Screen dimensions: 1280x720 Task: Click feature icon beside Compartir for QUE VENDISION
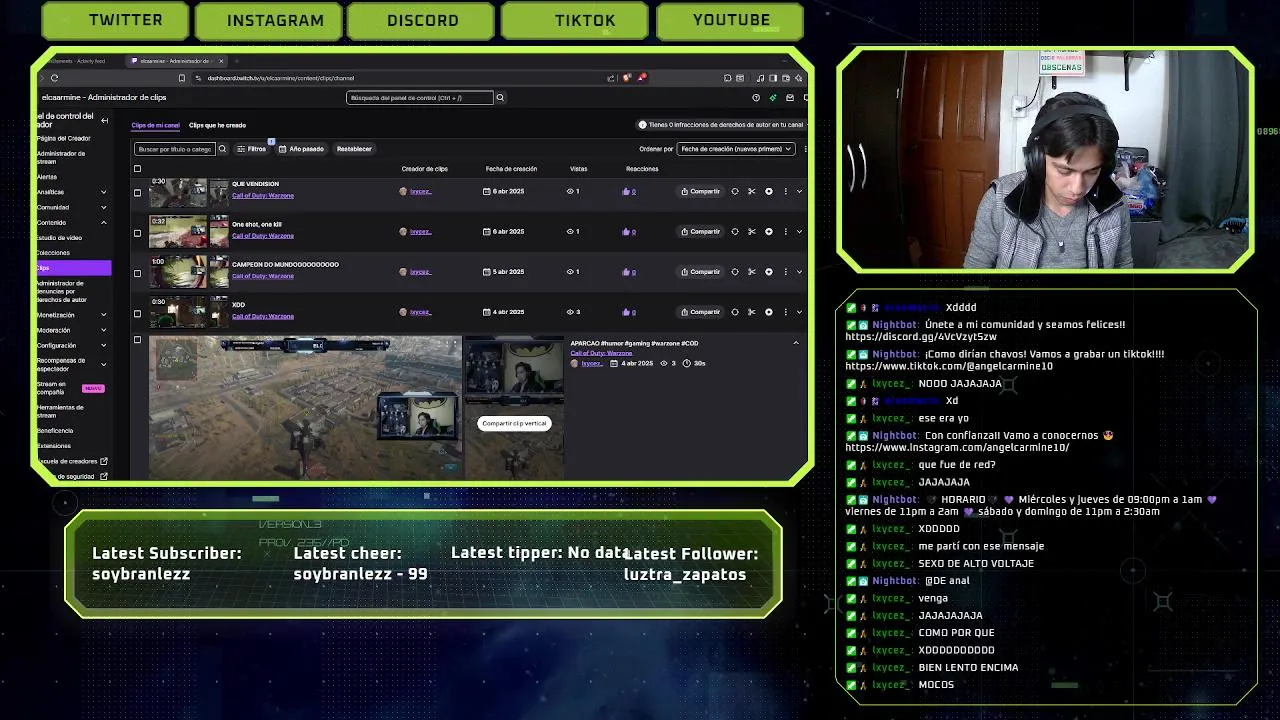[x=735, y=191]
